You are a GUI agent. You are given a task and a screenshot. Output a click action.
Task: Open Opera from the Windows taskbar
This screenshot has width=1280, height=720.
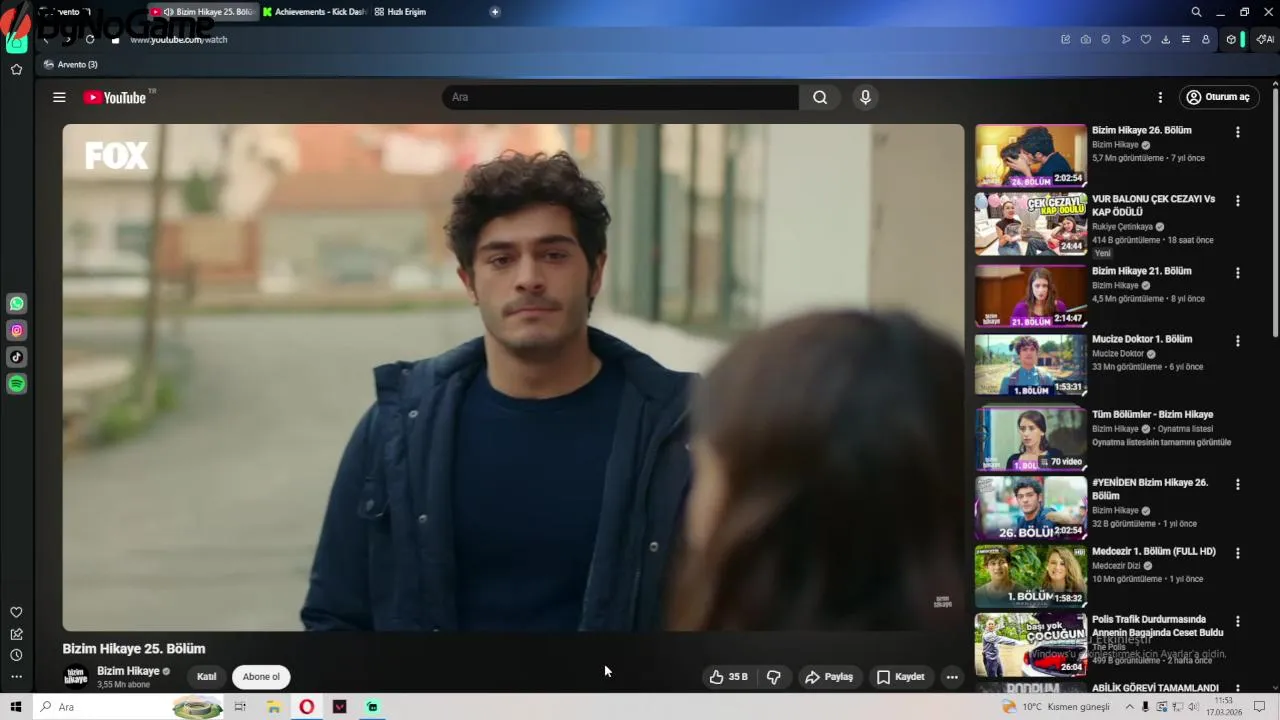tap(307, 707)
